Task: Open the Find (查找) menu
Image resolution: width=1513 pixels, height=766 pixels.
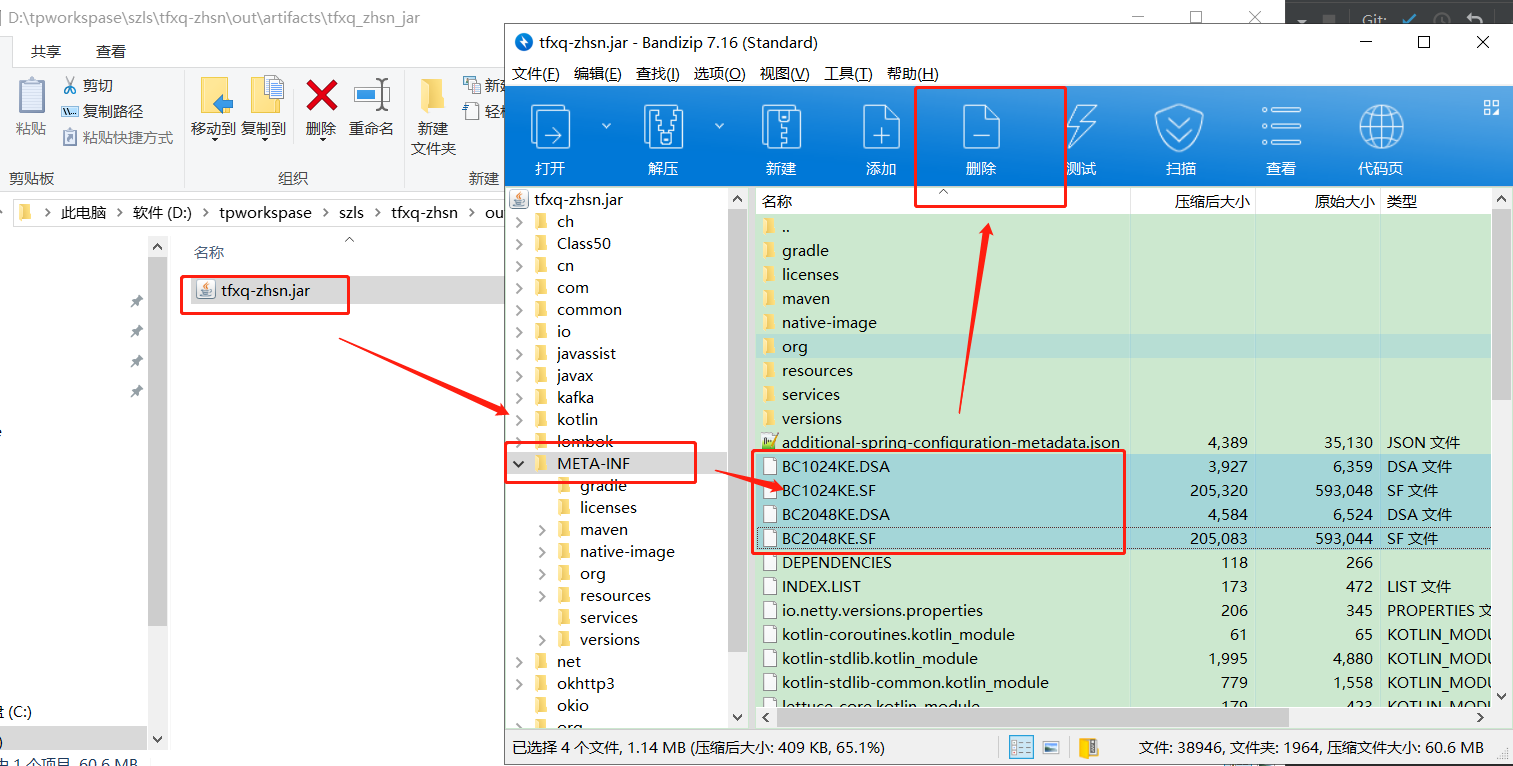Action: click(x=658, y=74)
